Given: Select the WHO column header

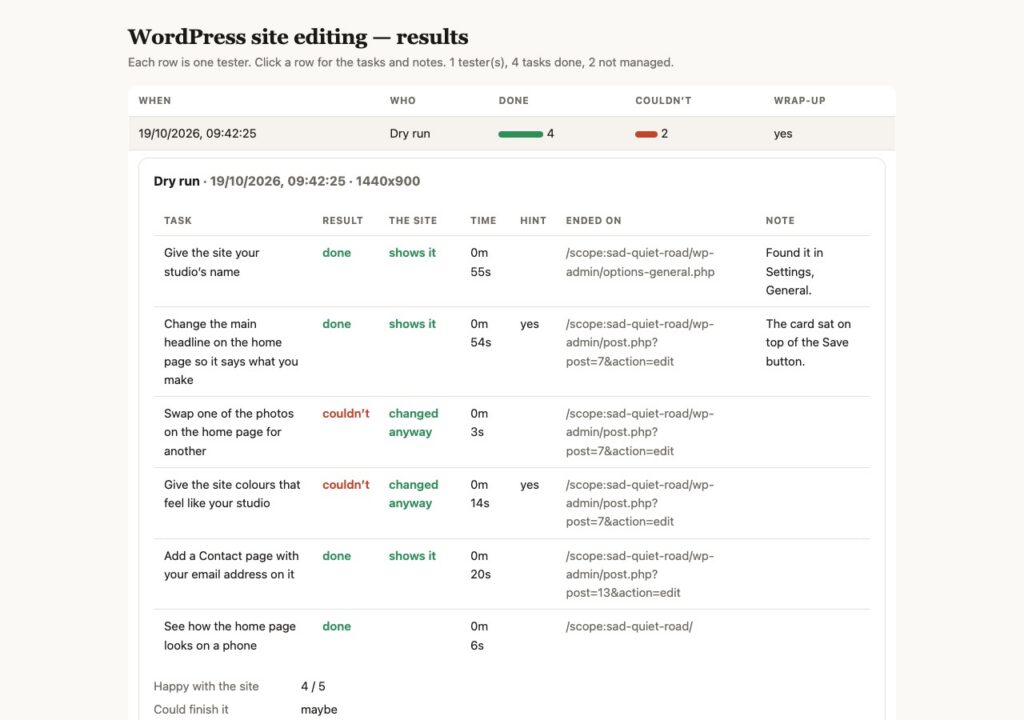Looking at the screenshot, I should 402,101.
